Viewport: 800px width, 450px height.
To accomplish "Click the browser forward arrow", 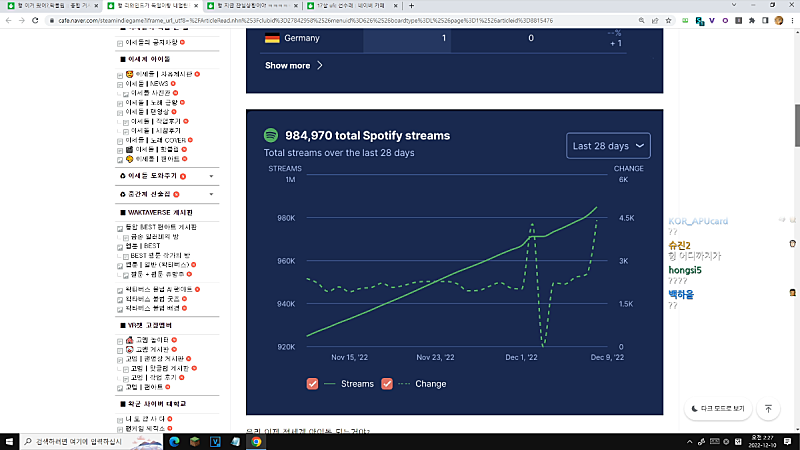I will coord(21,20).
